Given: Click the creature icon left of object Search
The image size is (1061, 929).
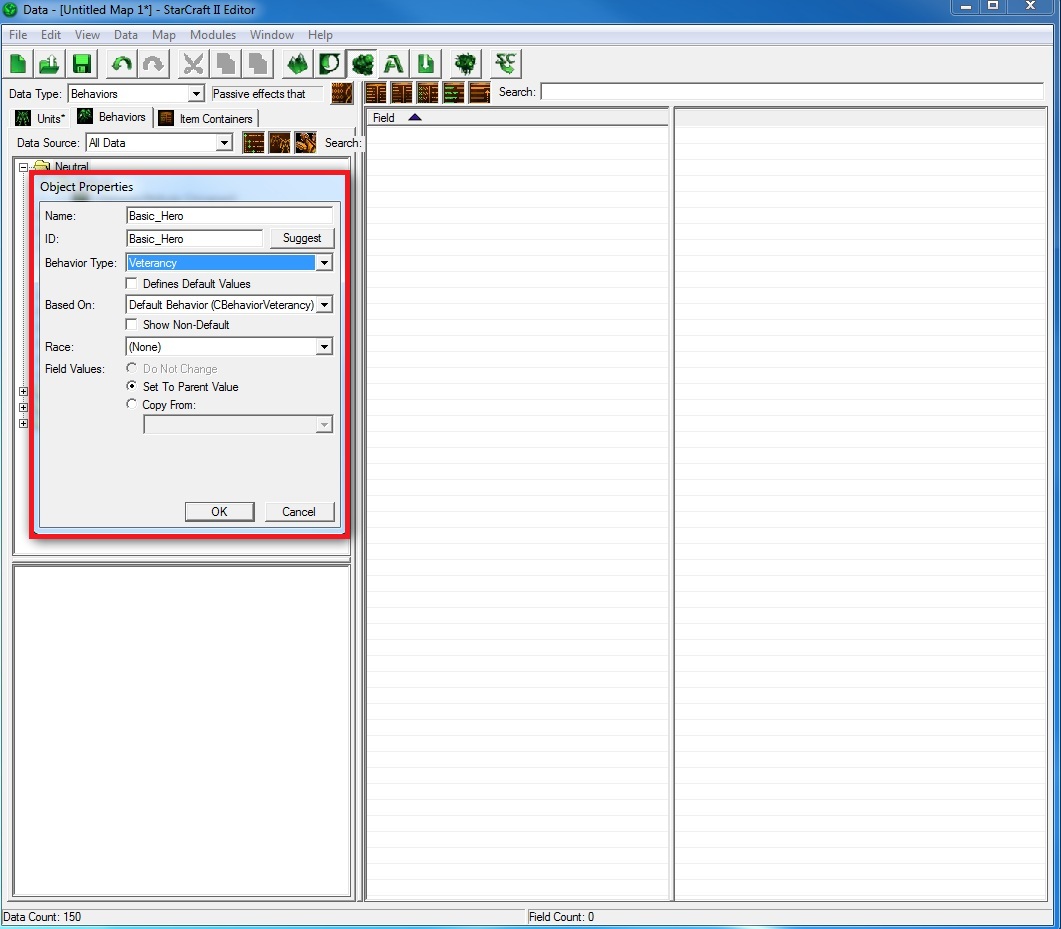Looking at the screenshot, I should coord(305,143).
